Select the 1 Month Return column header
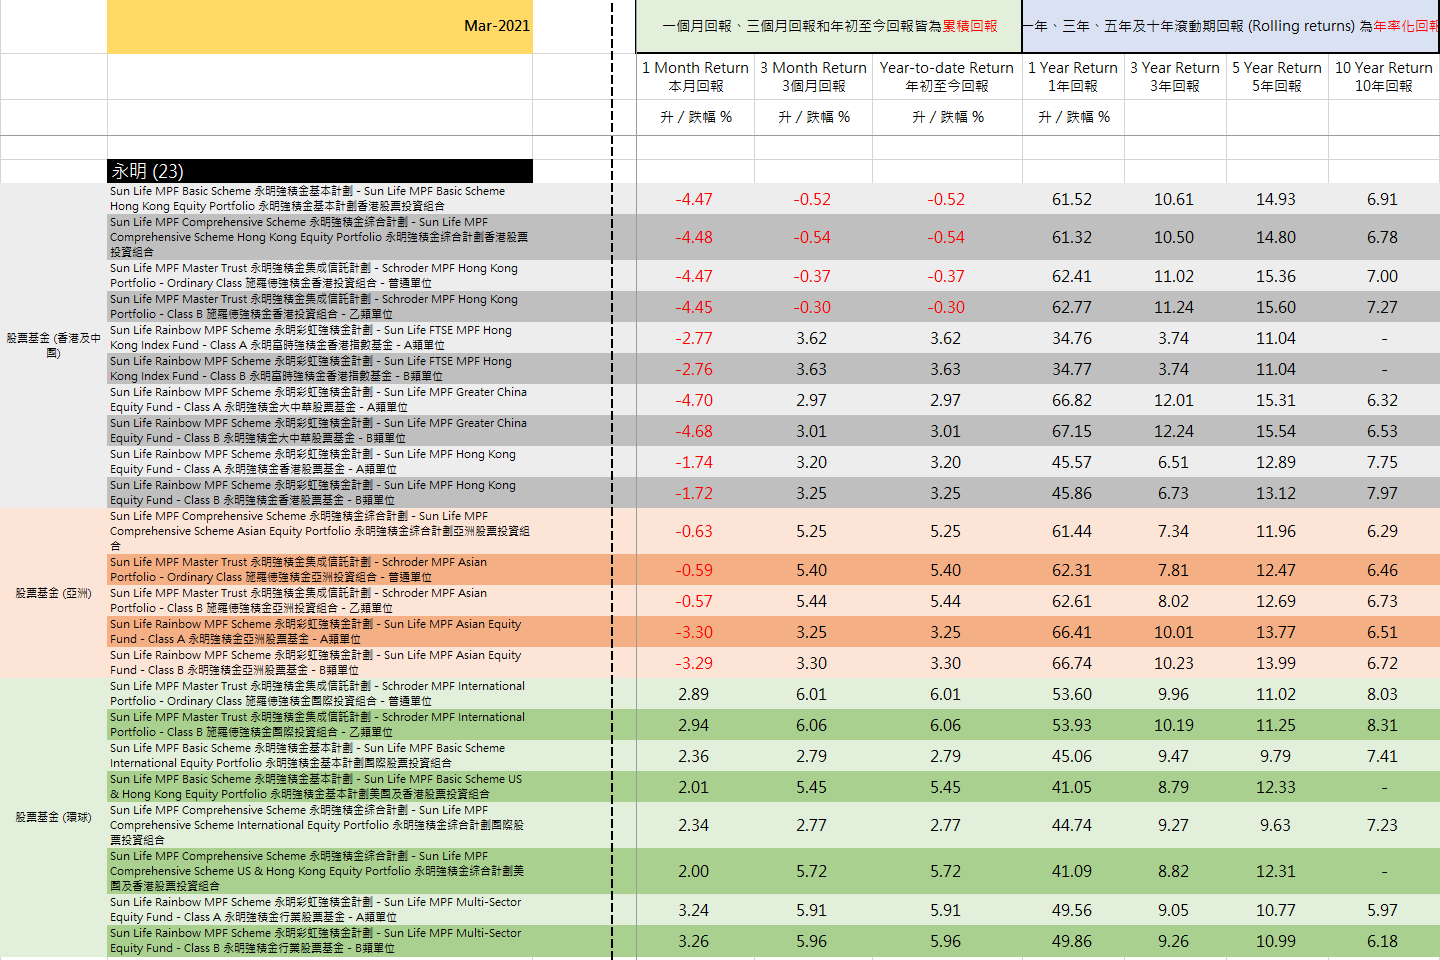 pyautogui.click(x=695, y=76)
